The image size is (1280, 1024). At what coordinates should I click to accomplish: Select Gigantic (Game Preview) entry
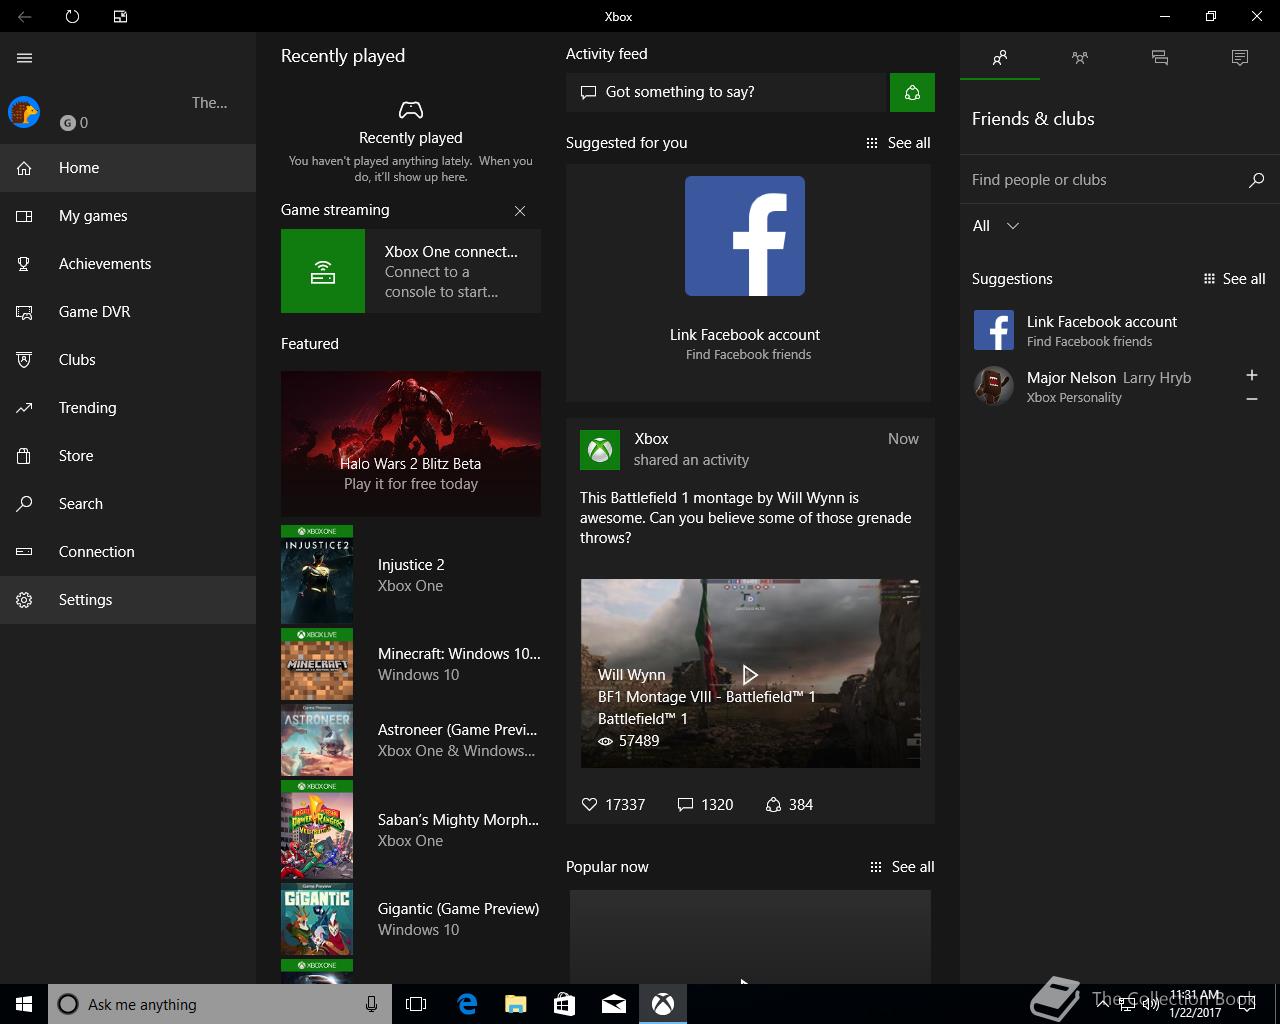pyautogui.click(x=411, y=919)
